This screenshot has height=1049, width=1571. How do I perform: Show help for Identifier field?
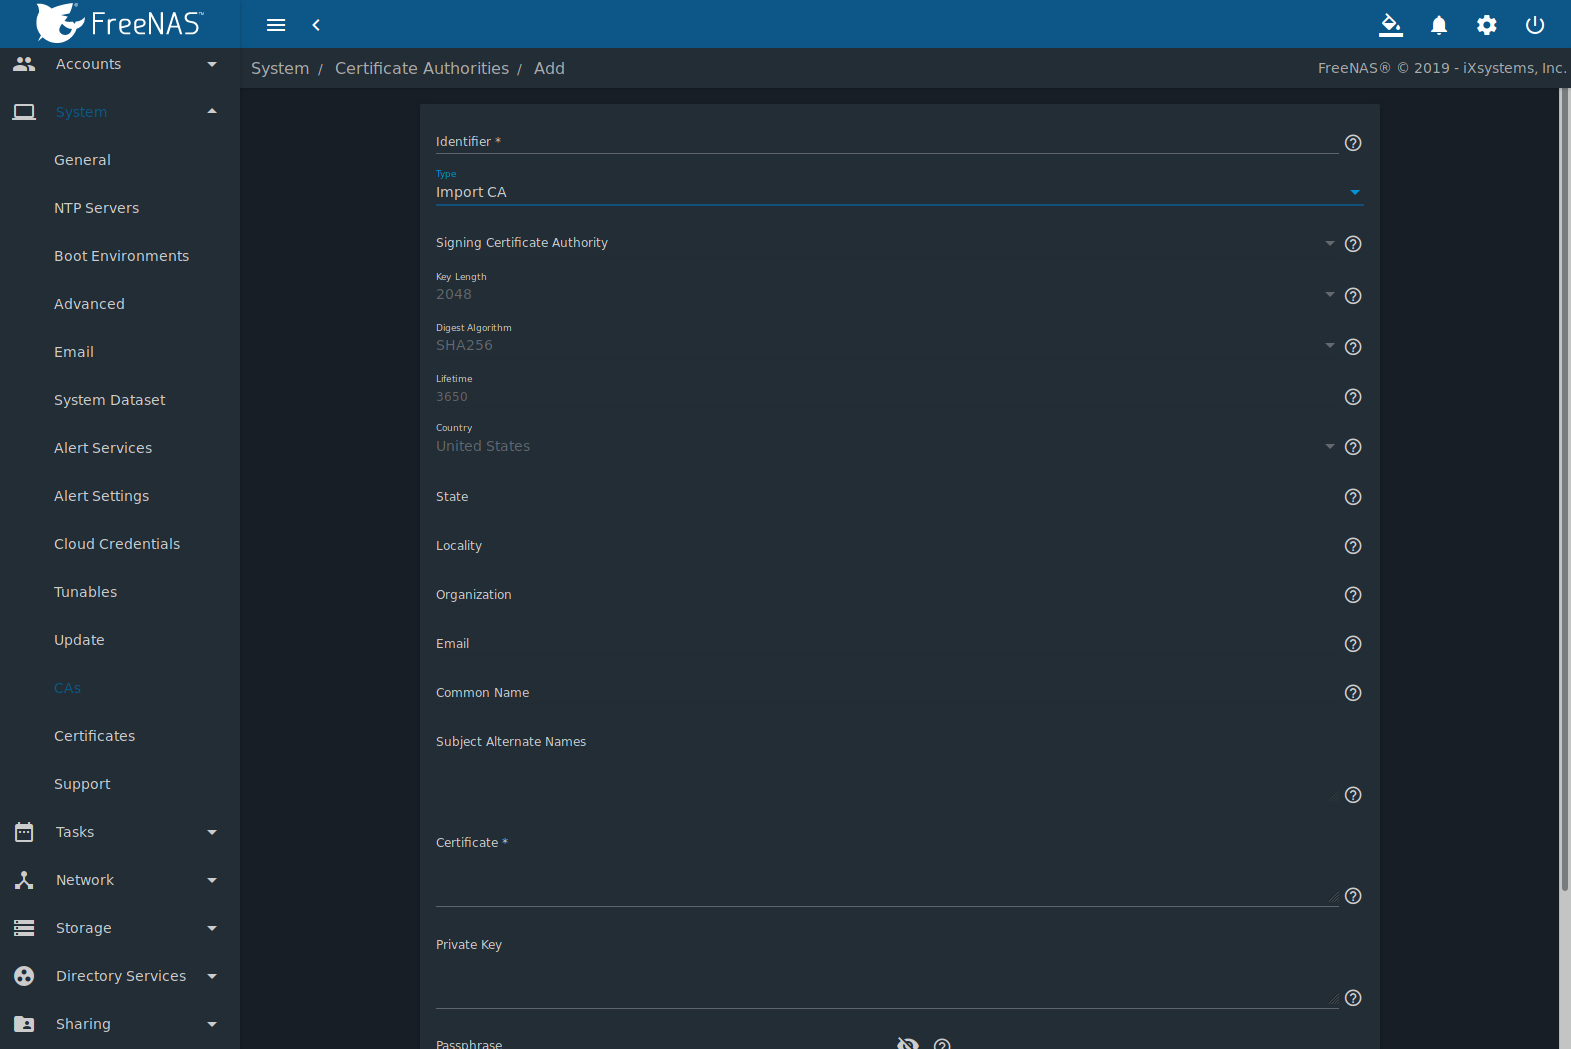(1353, 143)
